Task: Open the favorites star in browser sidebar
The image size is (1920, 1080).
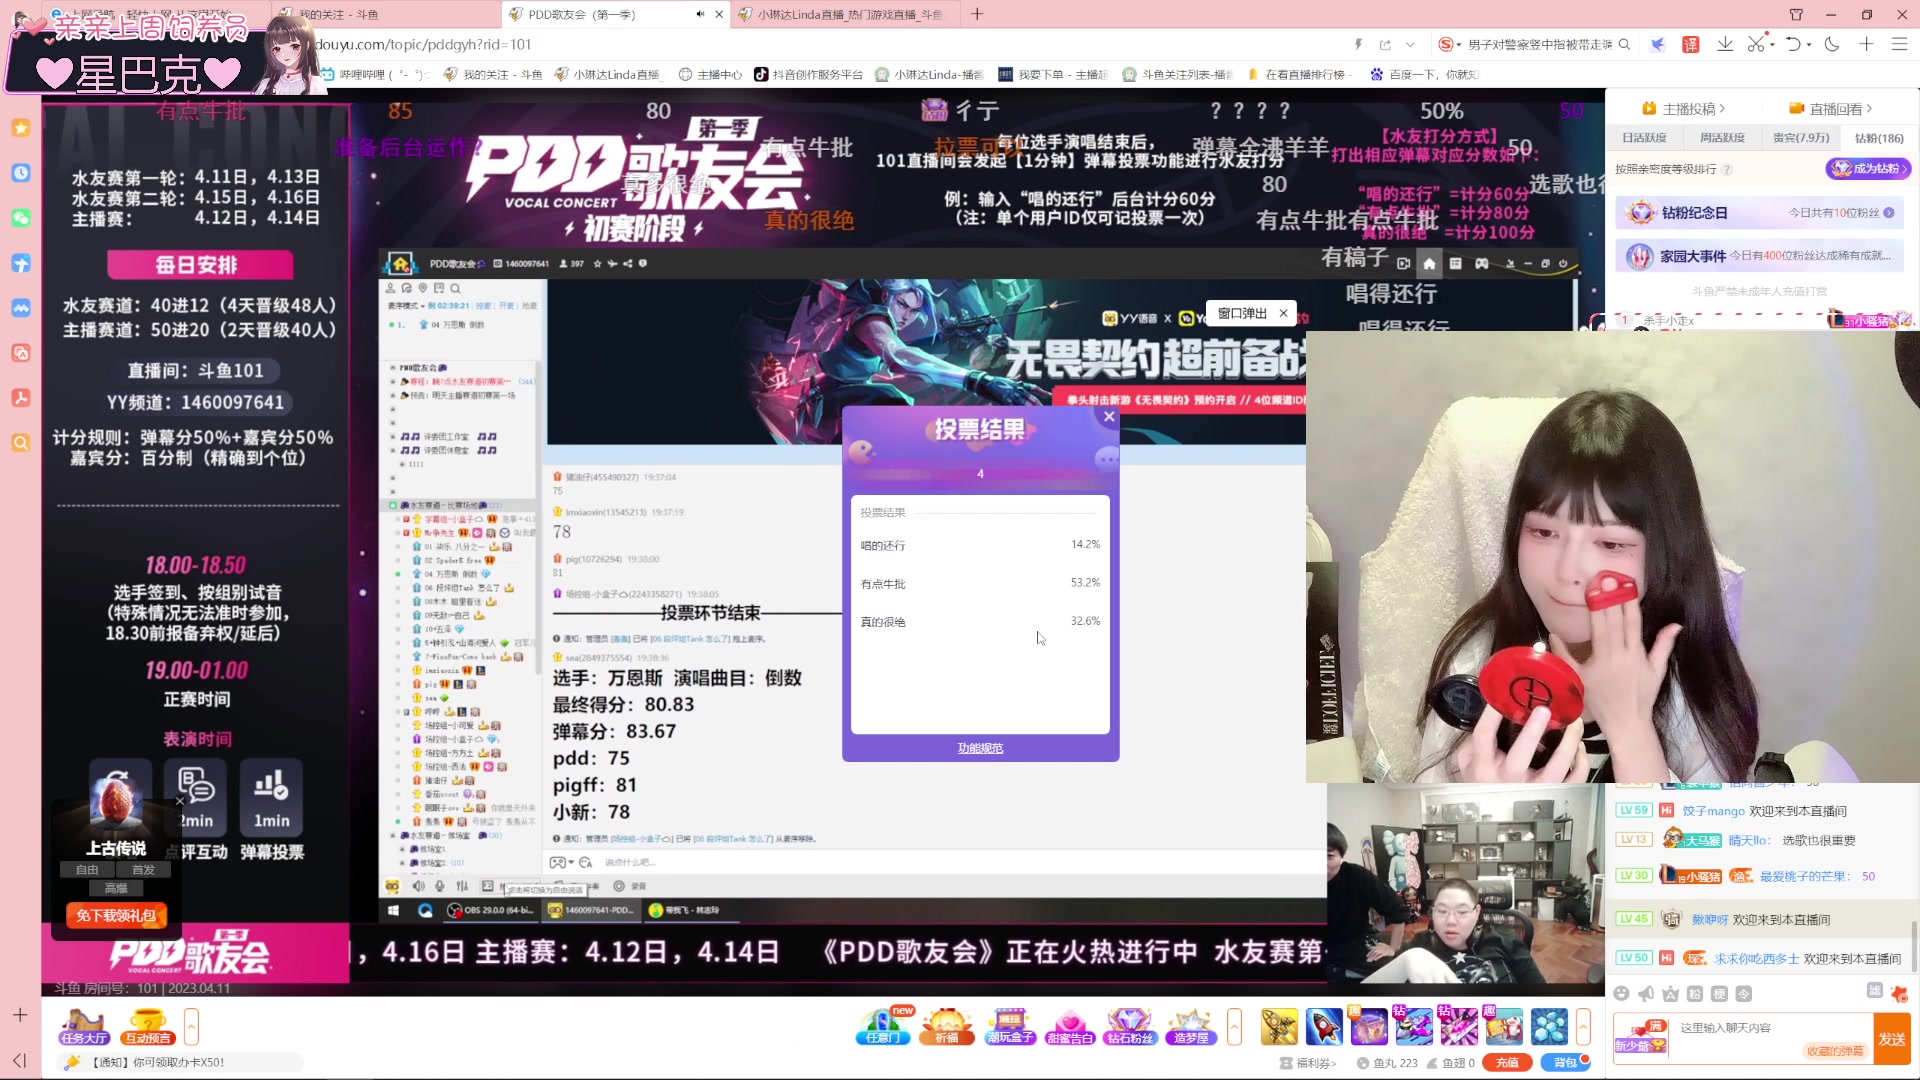Action: pyautogui.click(x=21, y=128)
